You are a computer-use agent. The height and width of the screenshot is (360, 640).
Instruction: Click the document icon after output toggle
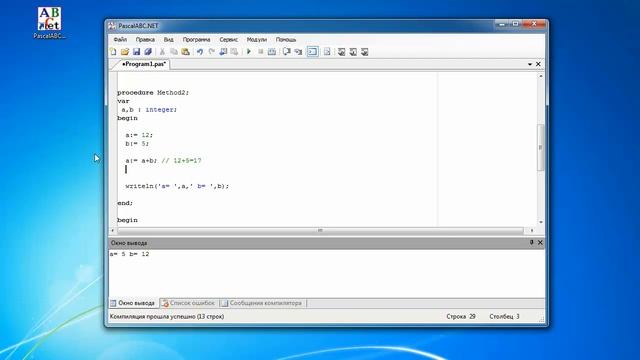(327, 51)
